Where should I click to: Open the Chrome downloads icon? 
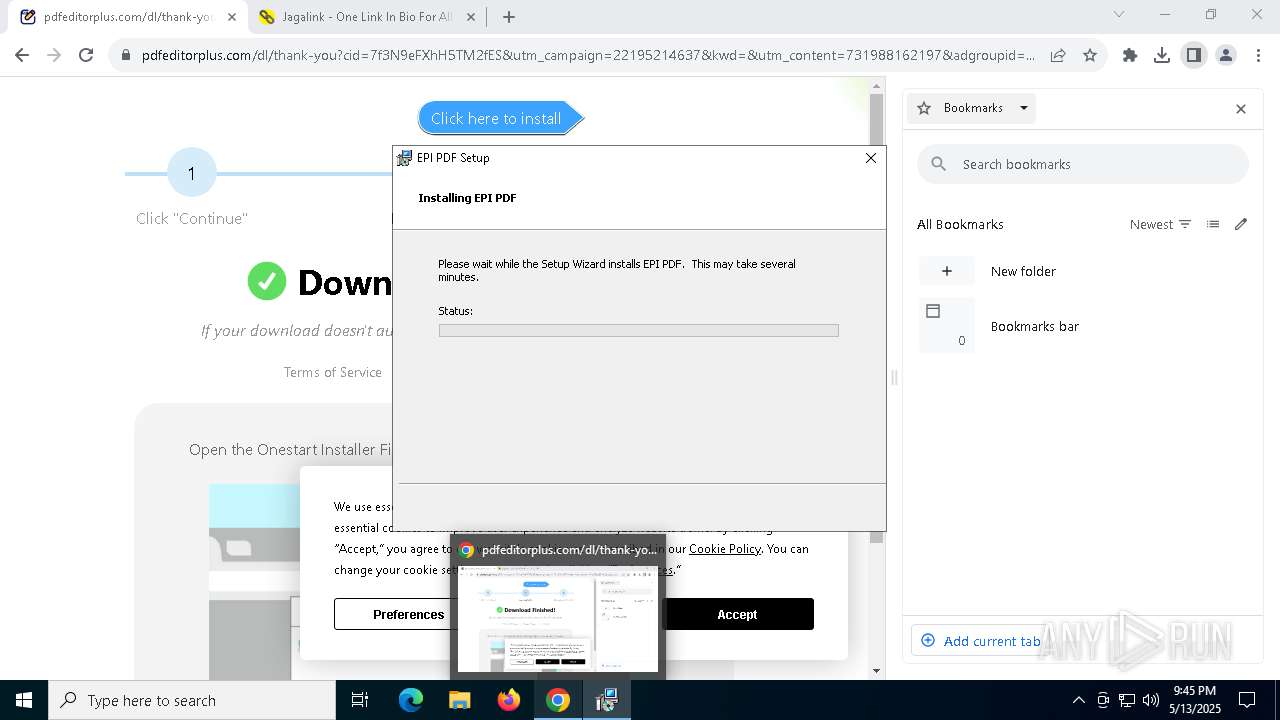coord(1162,56)
